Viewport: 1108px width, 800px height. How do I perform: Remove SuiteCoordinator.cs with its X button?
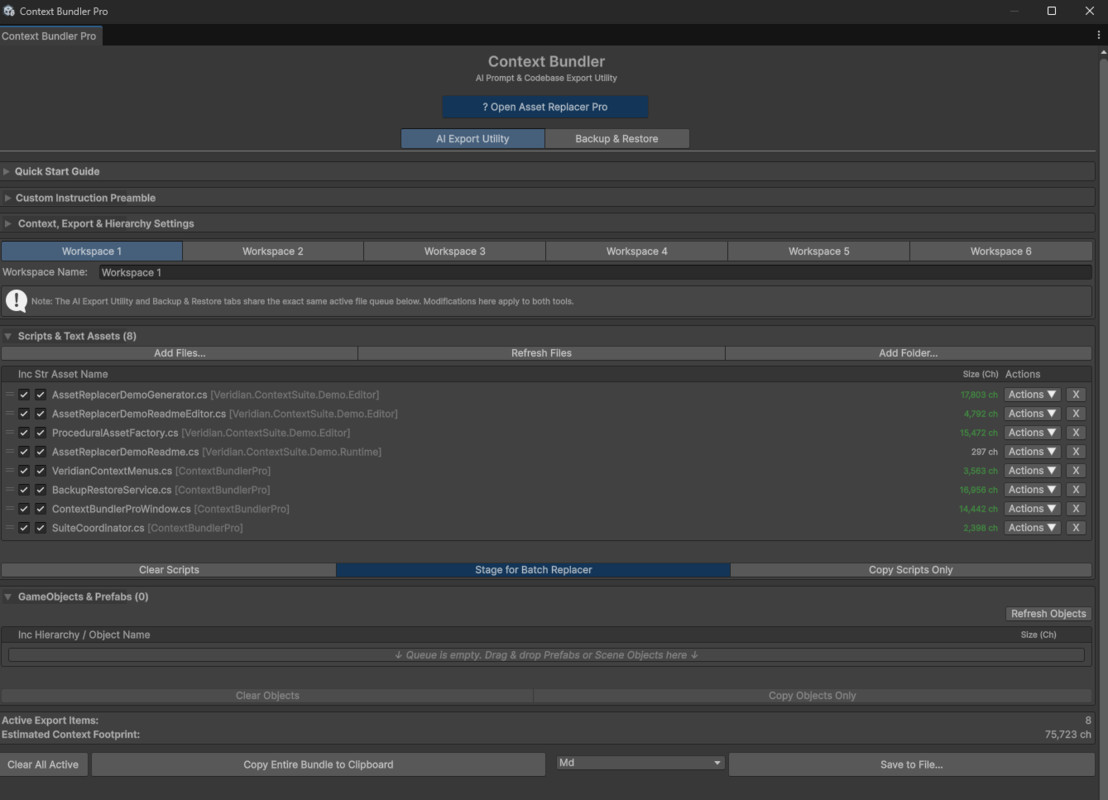[x=1075, y=528]
